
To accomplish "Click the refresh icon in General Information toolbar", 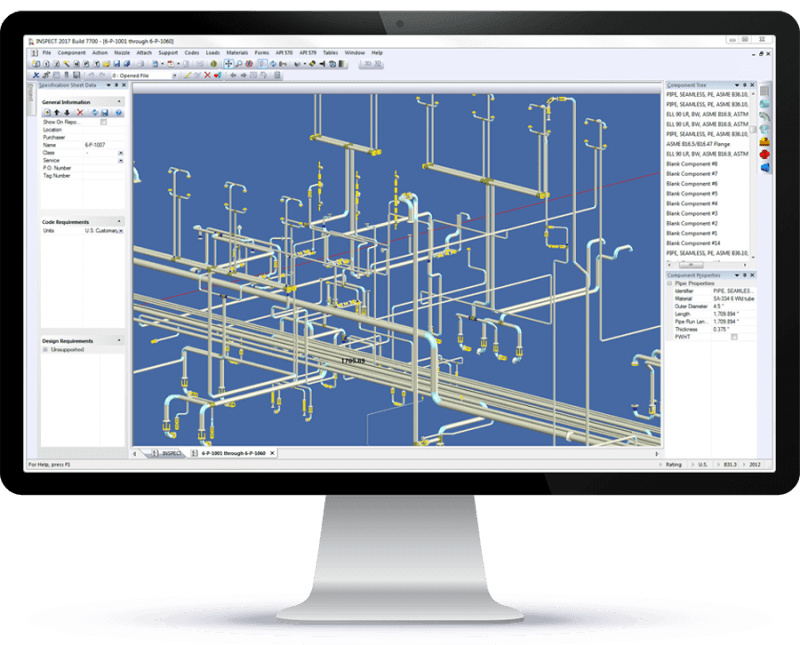I will (94, 112).
